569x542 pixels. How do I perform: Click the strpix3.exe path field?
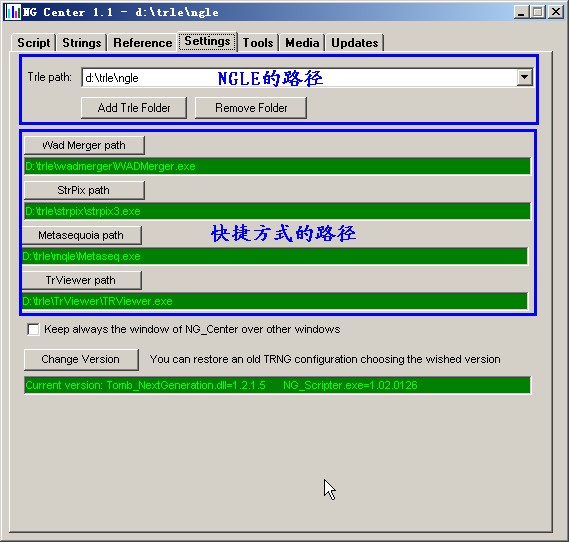tap(277, 211)
